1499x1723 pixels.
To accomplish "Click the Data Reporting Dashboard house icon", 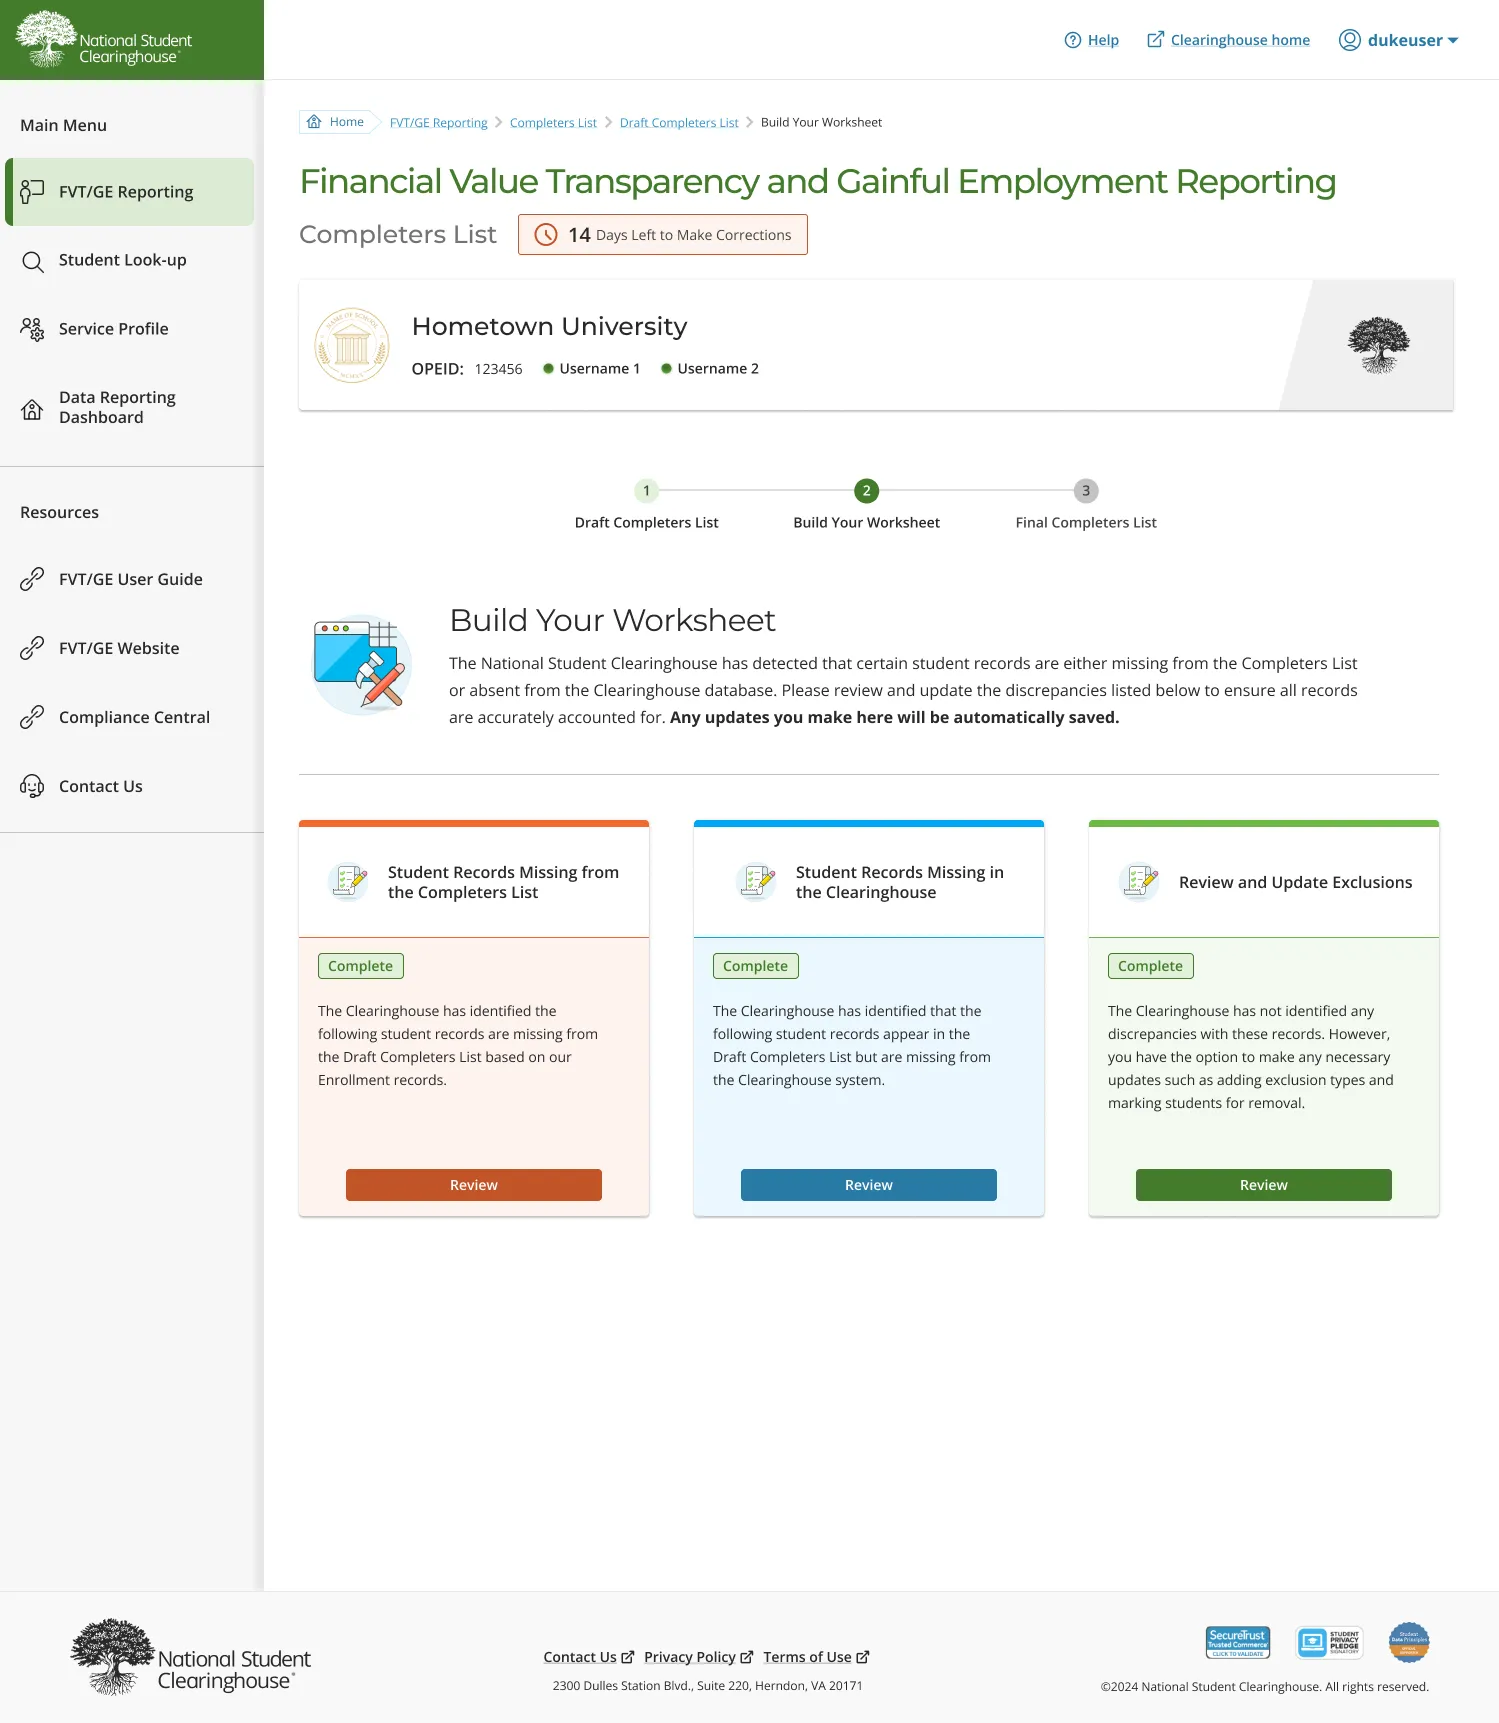I will [x=32, y=408].
